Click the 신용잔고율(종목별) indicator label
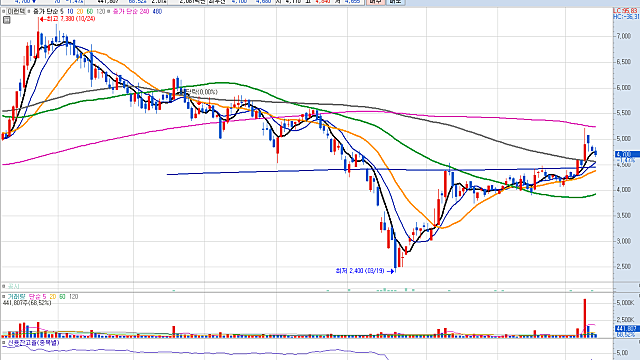 [x=33, y=343]
